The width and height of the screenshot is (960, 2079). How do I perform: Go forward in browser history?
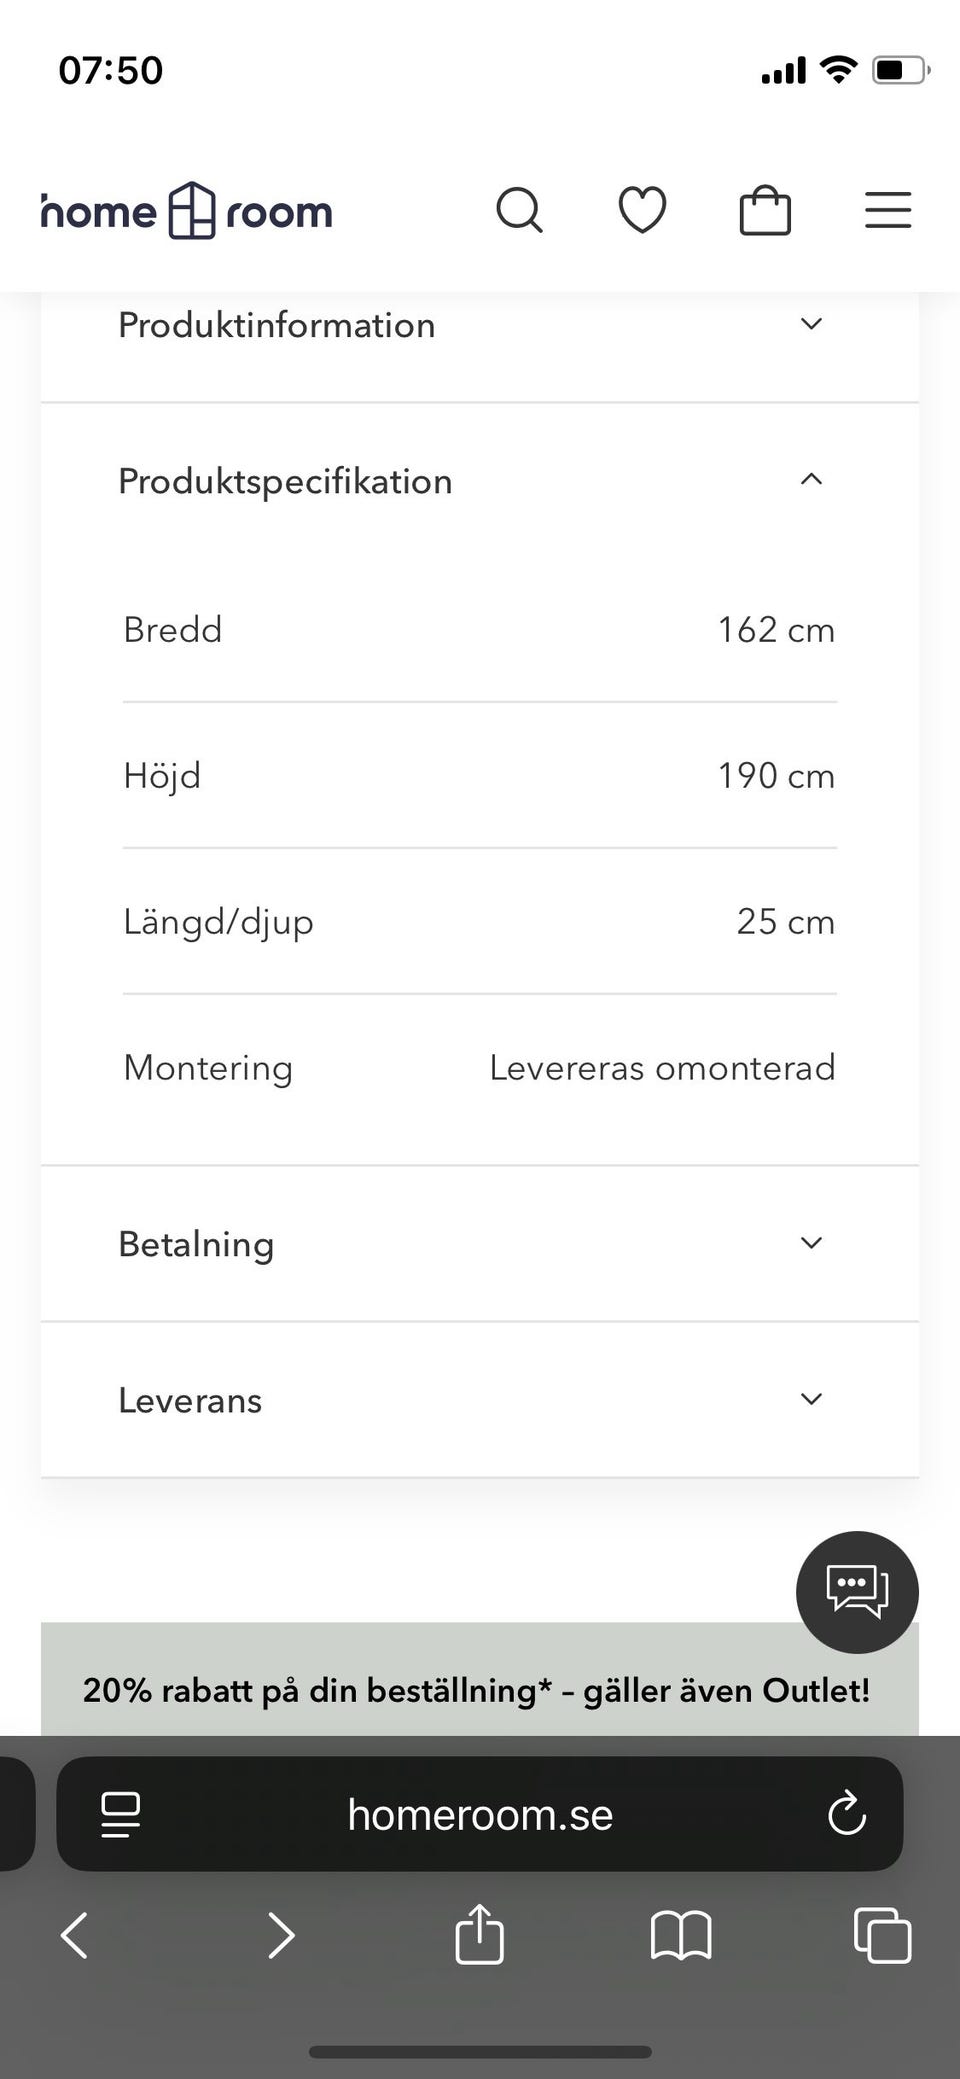tap(281, 1934)
